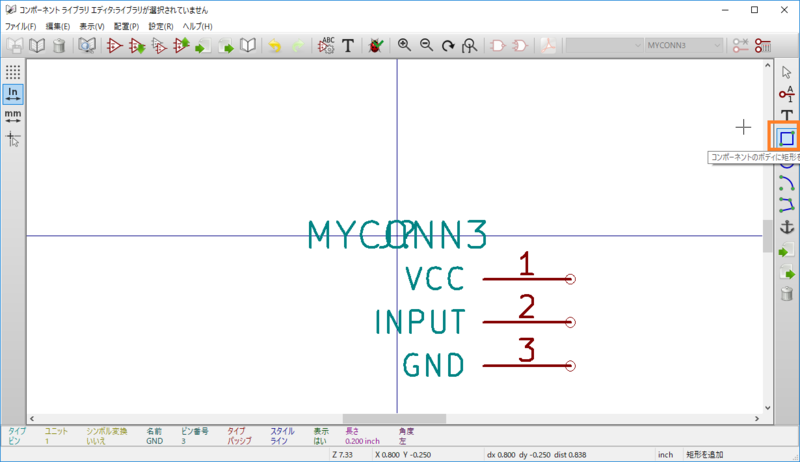This screenshot has width=800, height=462.
Task: Switch units to inches button
Action: (x=13, y=94)
